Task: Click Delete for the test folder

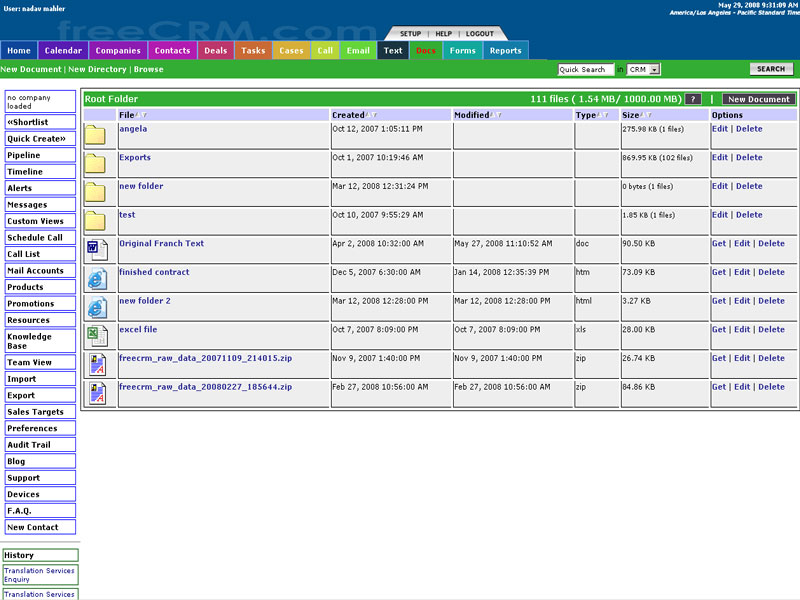Action: point(749,215)
